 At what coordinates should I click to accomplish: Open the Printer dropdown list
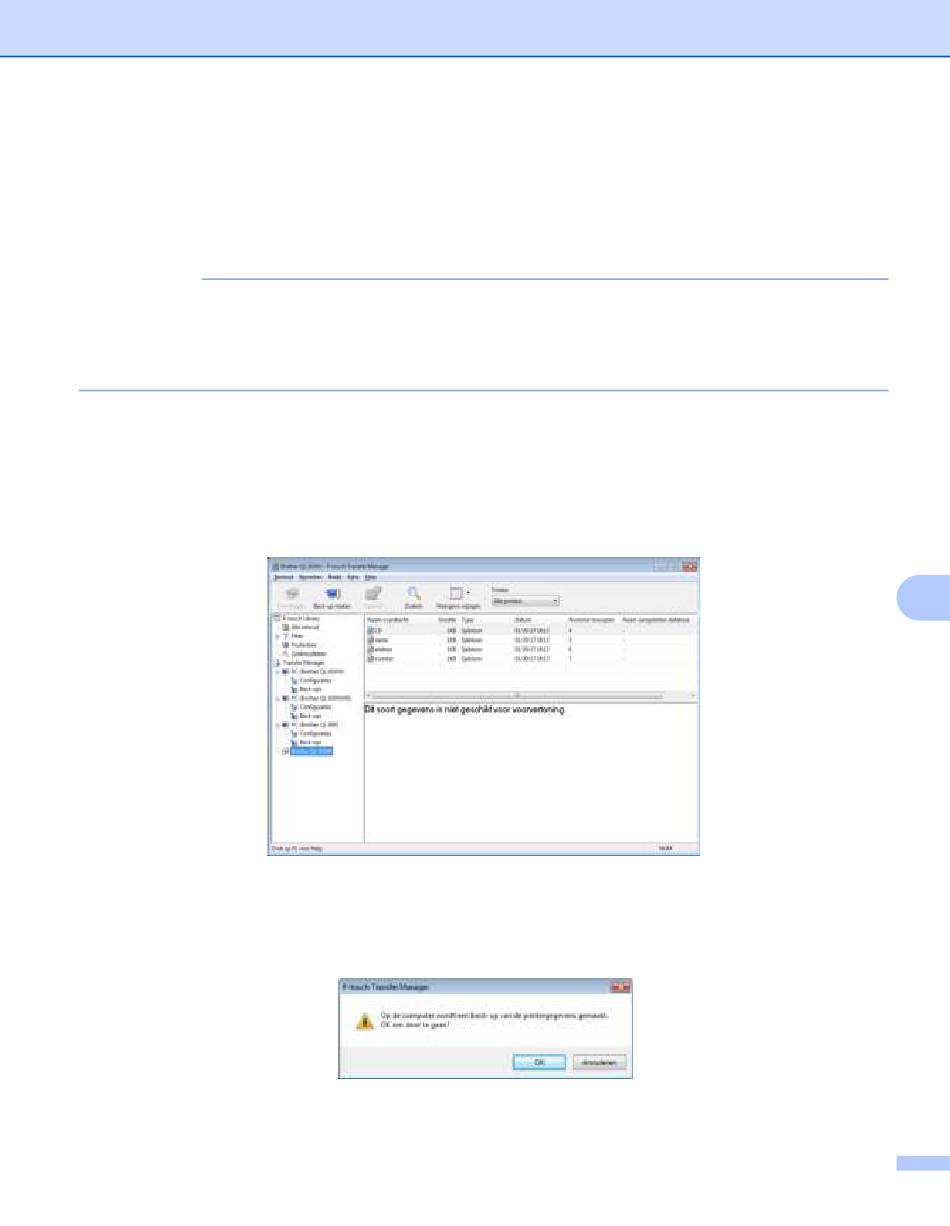(x=526, y=601)
